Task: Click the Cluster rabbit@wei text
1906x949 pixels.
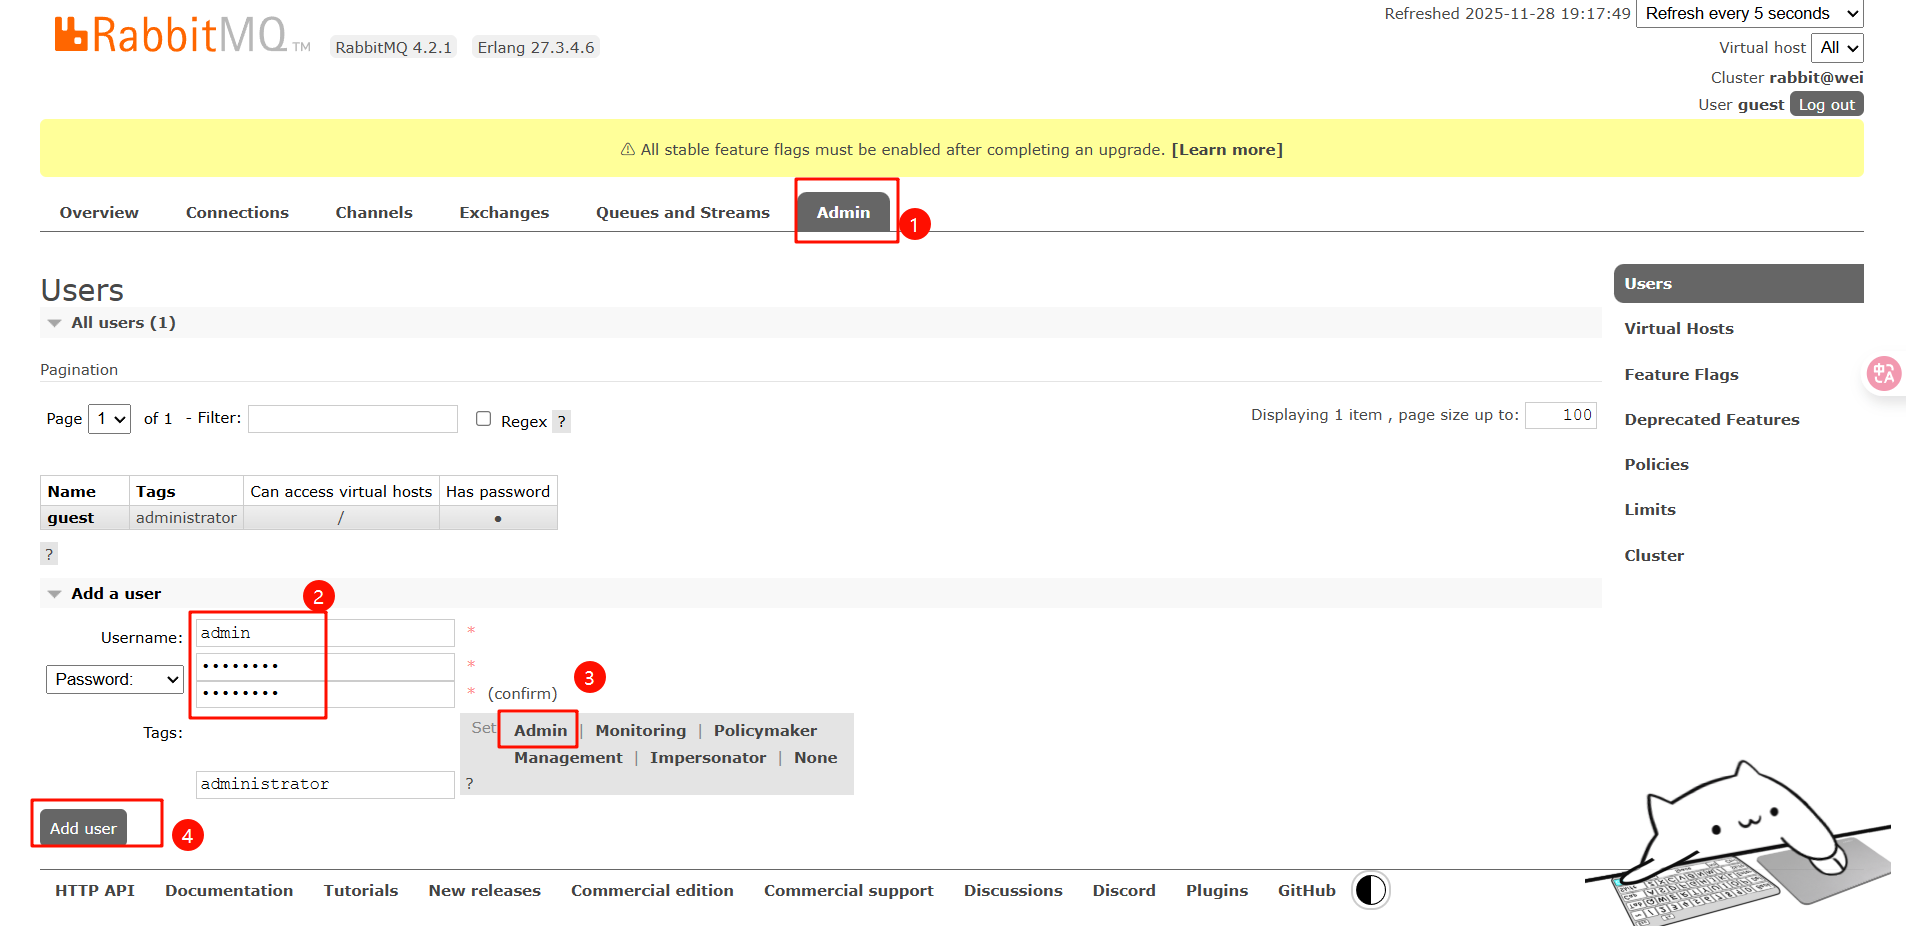Action: point(1787,78)
